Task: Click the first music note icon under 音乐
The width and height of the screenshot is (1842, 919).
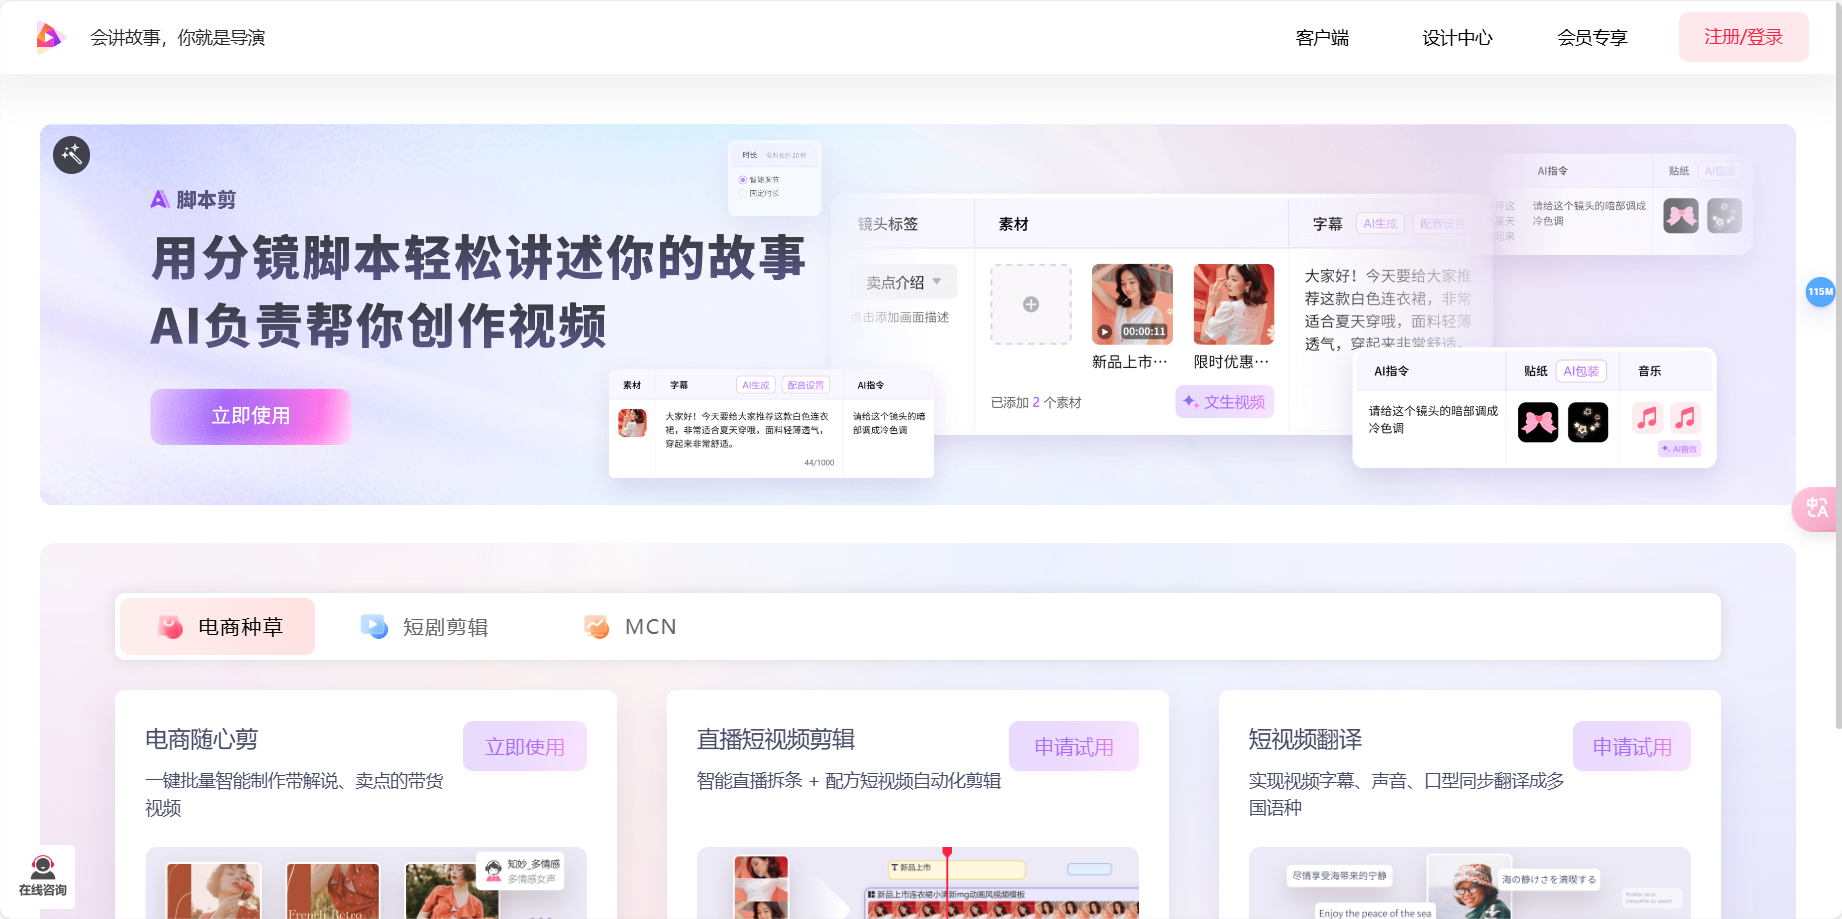Action: [1646, 418]
